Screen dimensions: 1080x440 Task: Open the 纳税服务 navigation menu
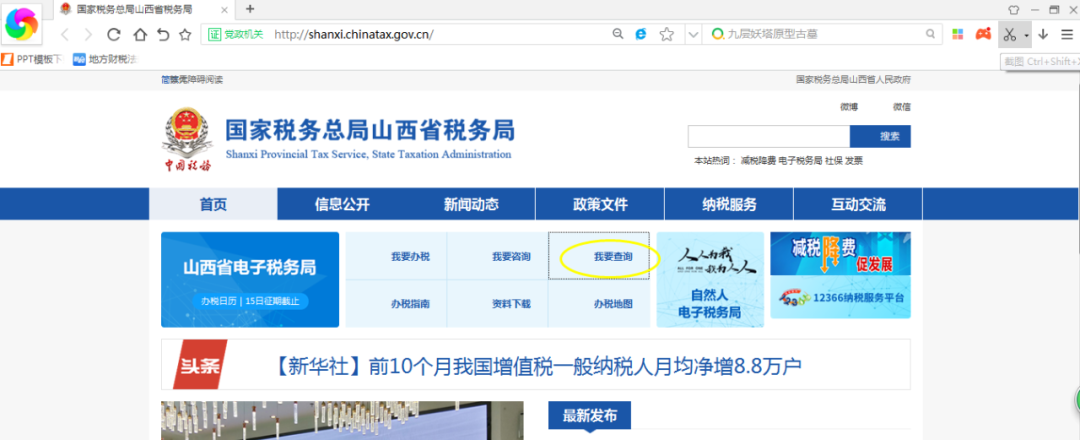pyautogui.click(x=729, y=204)
